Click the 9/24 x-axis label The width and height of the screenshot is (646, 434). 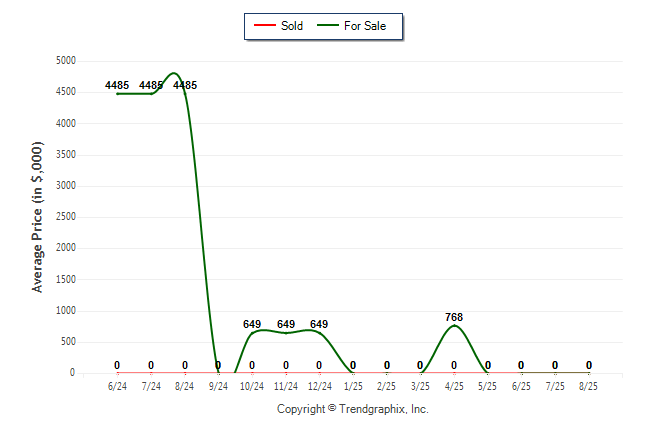coord(218,386)
